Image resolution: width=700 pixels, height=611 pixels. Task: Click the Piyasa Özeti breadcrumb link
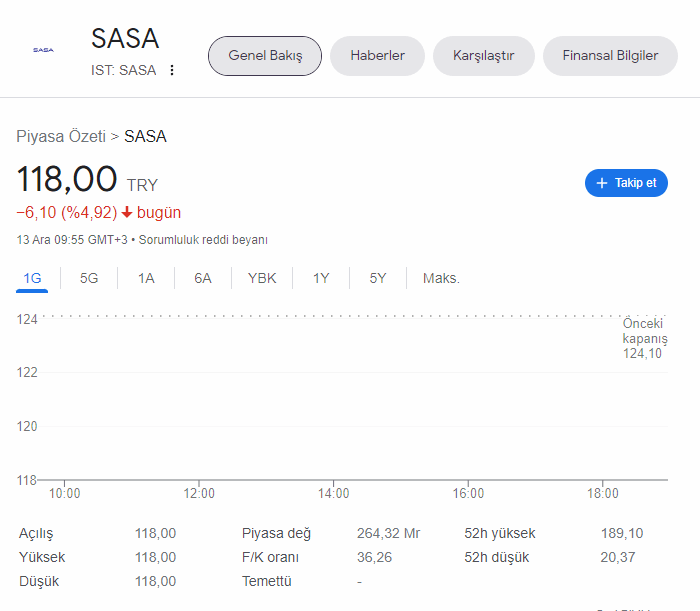(61, 136)
